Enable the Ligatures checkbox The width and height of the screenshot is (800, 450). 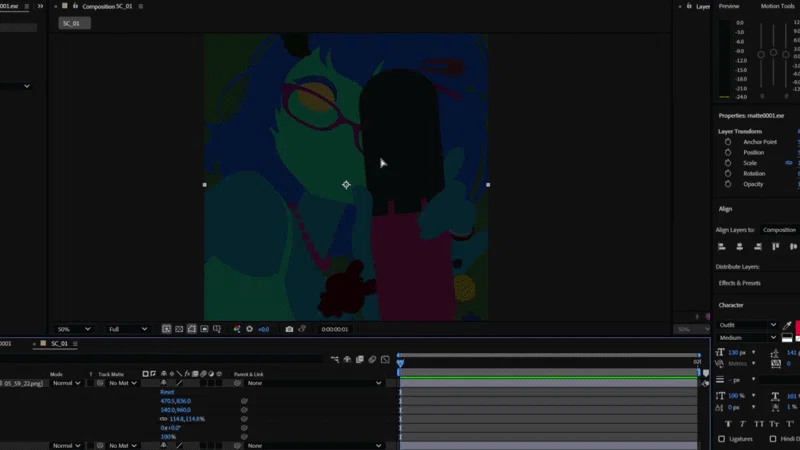tap(721, 439)
